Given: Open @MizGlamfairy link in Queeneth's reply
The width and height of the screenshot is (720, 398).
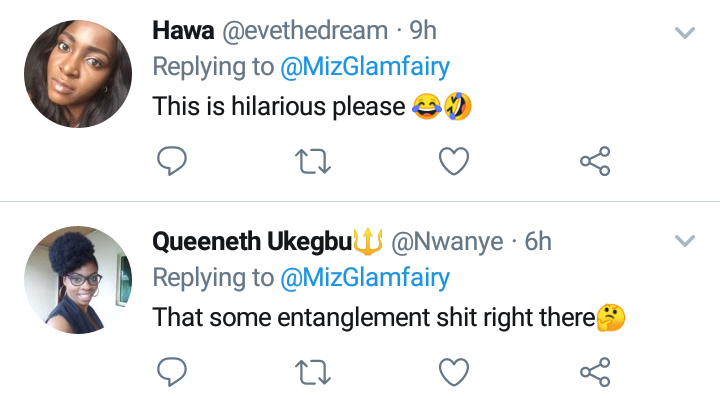Looking at the screenshot, I should pyautogui.click(x=365, y=278).
